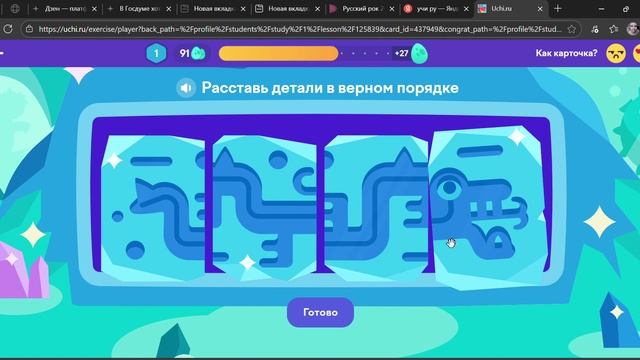
Task: Select the fourth ice piece with dragon head
Action: pyautogui.click(x=488, y=207)
